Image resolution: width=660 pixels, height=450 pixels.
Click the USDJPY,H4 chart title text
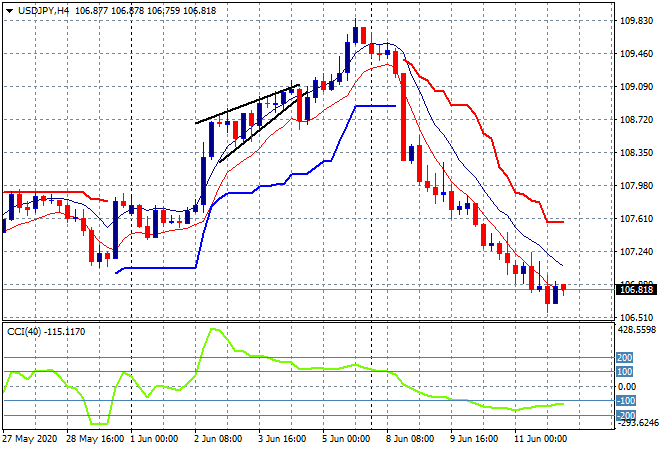tap(43, 11)
